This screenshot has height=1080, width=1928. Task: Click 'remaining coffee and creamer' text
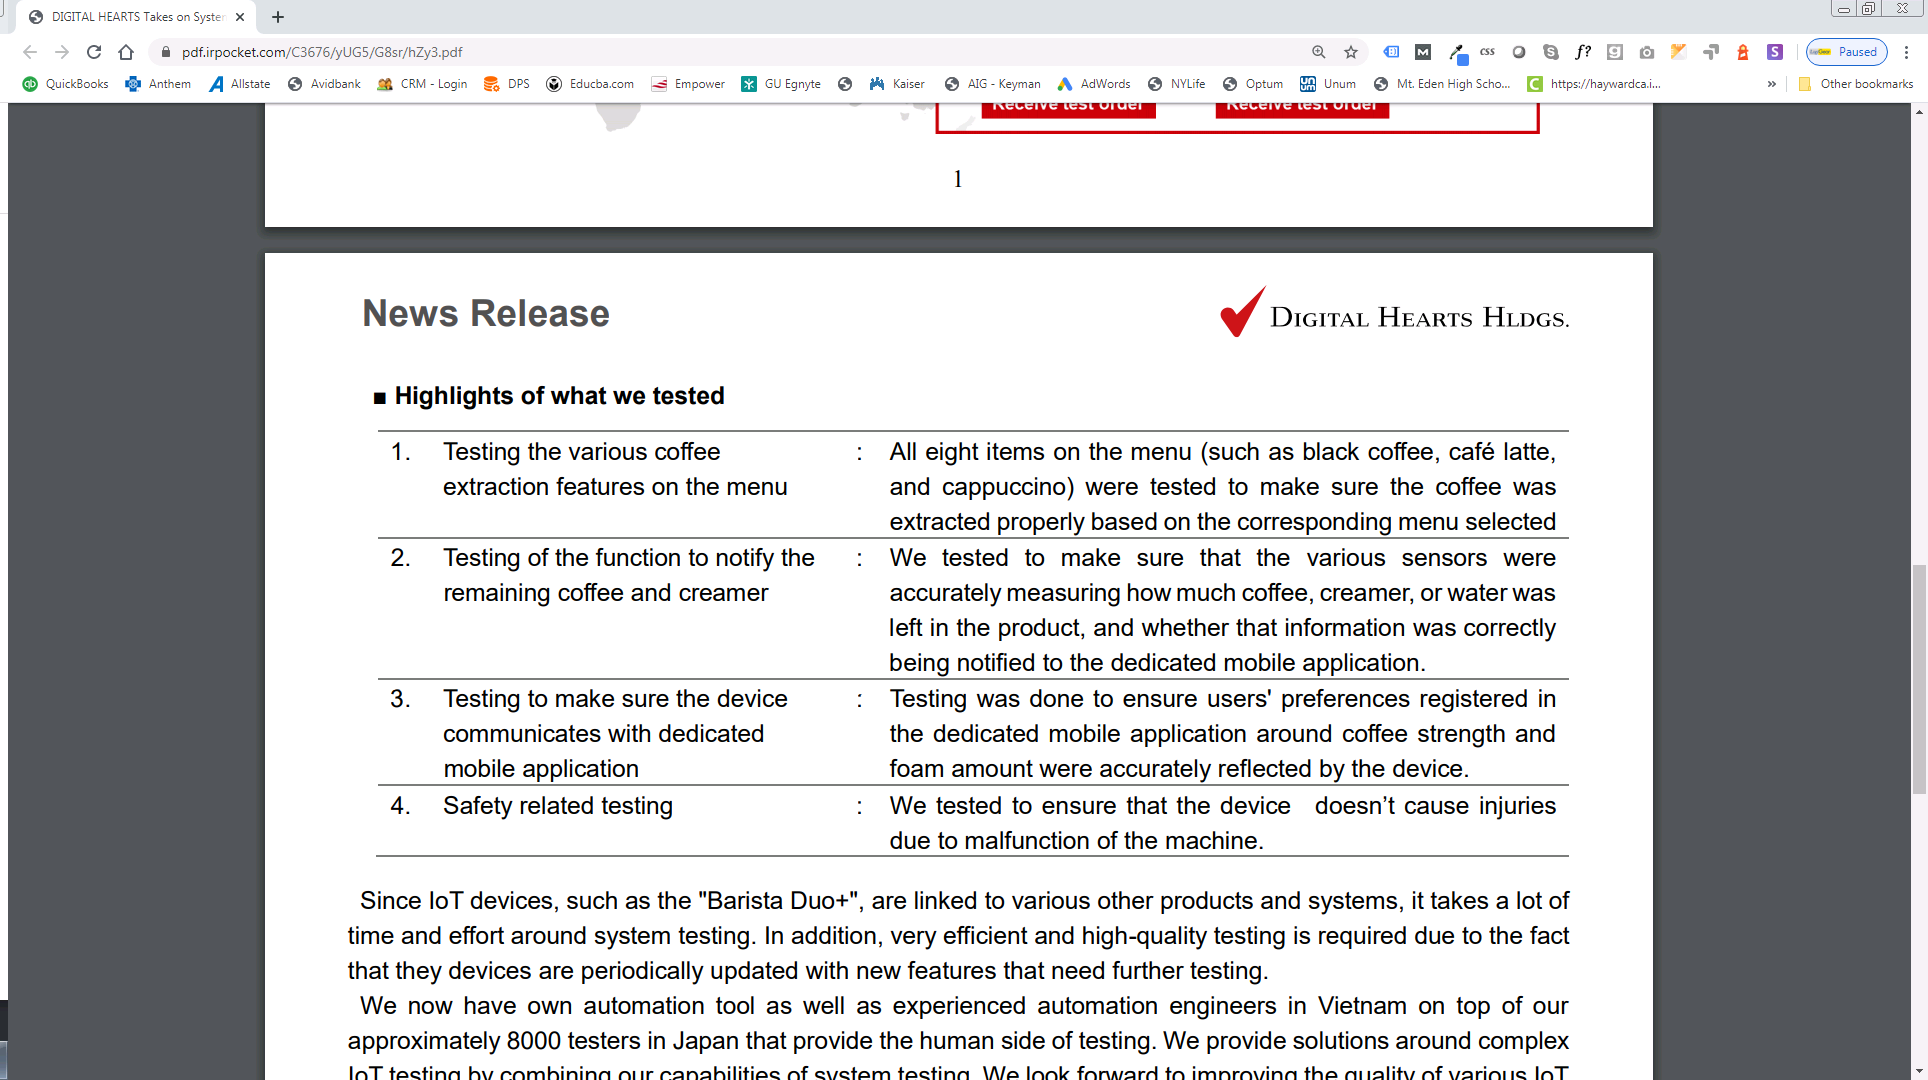click(x=605, y=593)
